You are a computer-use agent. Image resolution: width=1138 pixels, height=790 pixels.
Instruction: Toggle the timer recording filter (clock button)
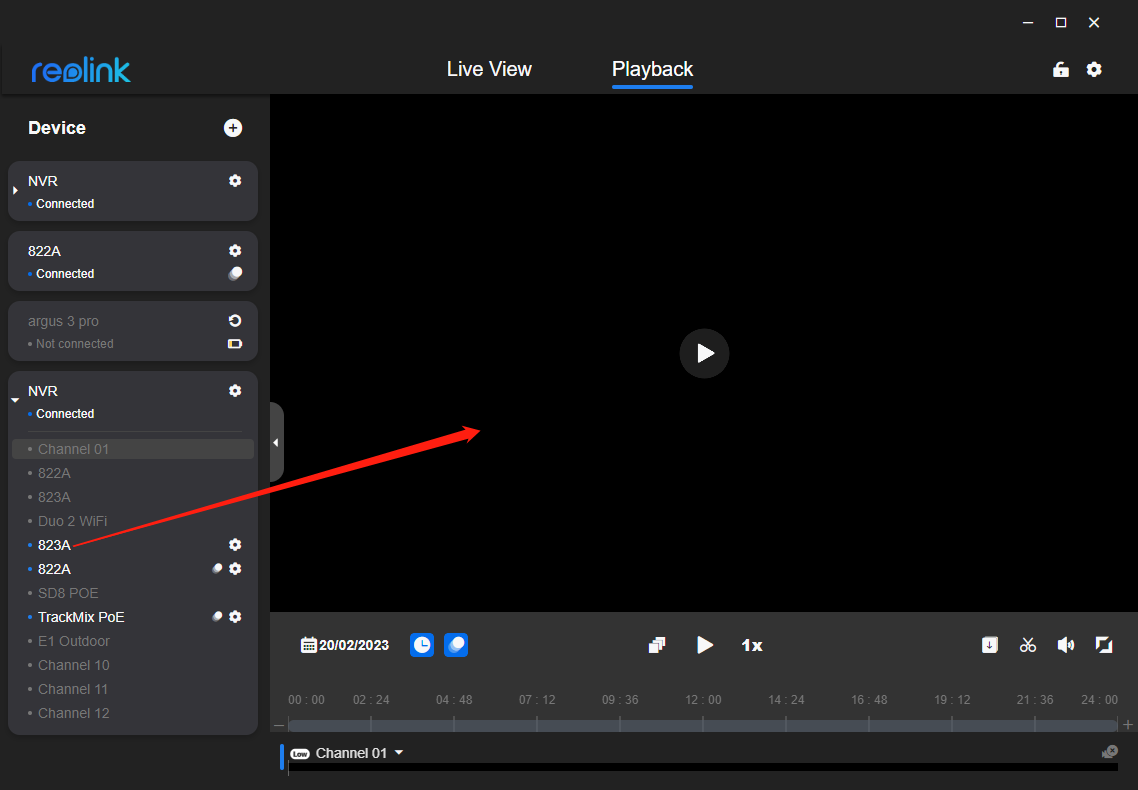pyautogui.click(x=422, y=645)
